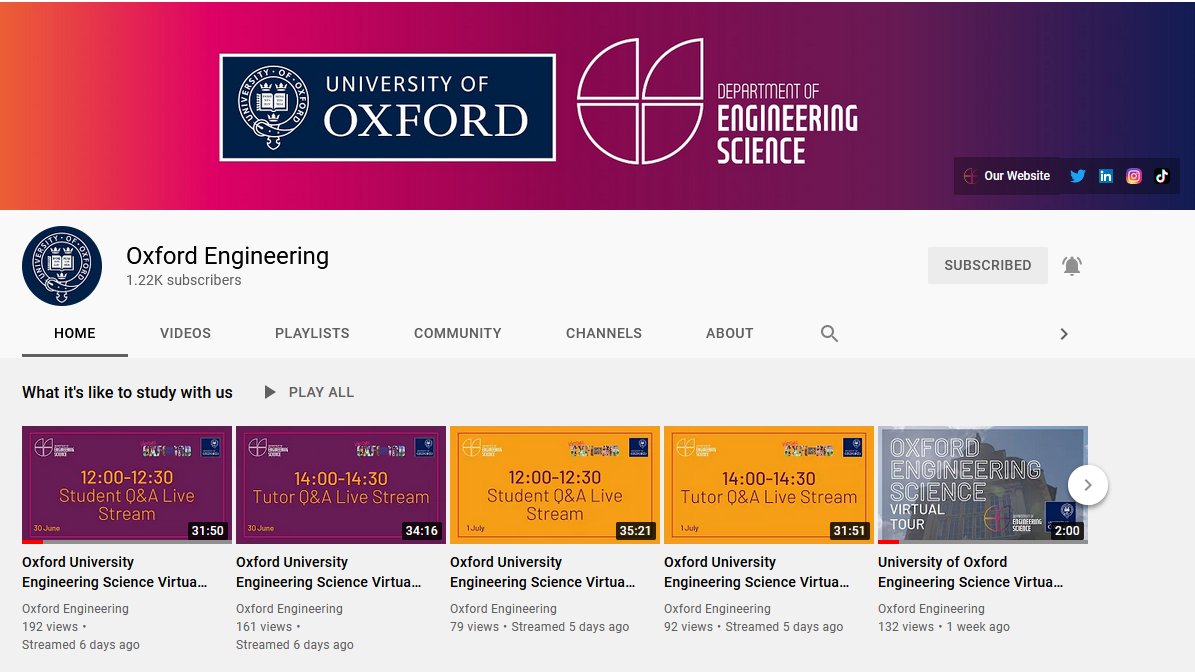The image size is (1195, 672).
Task: Toggle the notification bell for channel
Action: 1072,265
